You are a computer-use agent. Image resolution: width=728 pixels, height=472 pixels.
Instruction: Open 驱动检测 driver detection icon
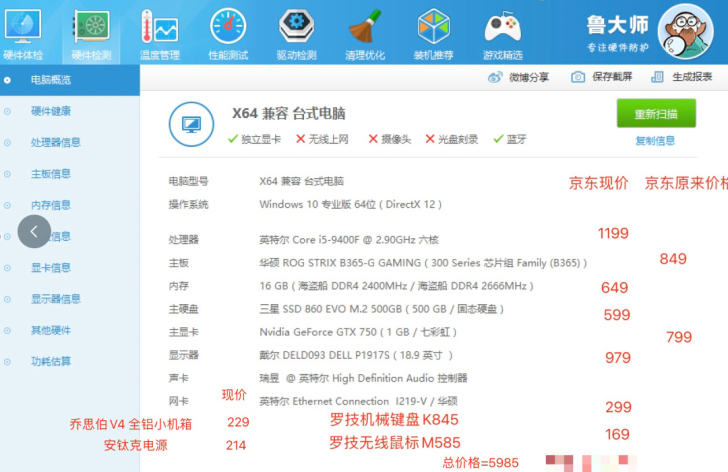(x=296, y=26)
